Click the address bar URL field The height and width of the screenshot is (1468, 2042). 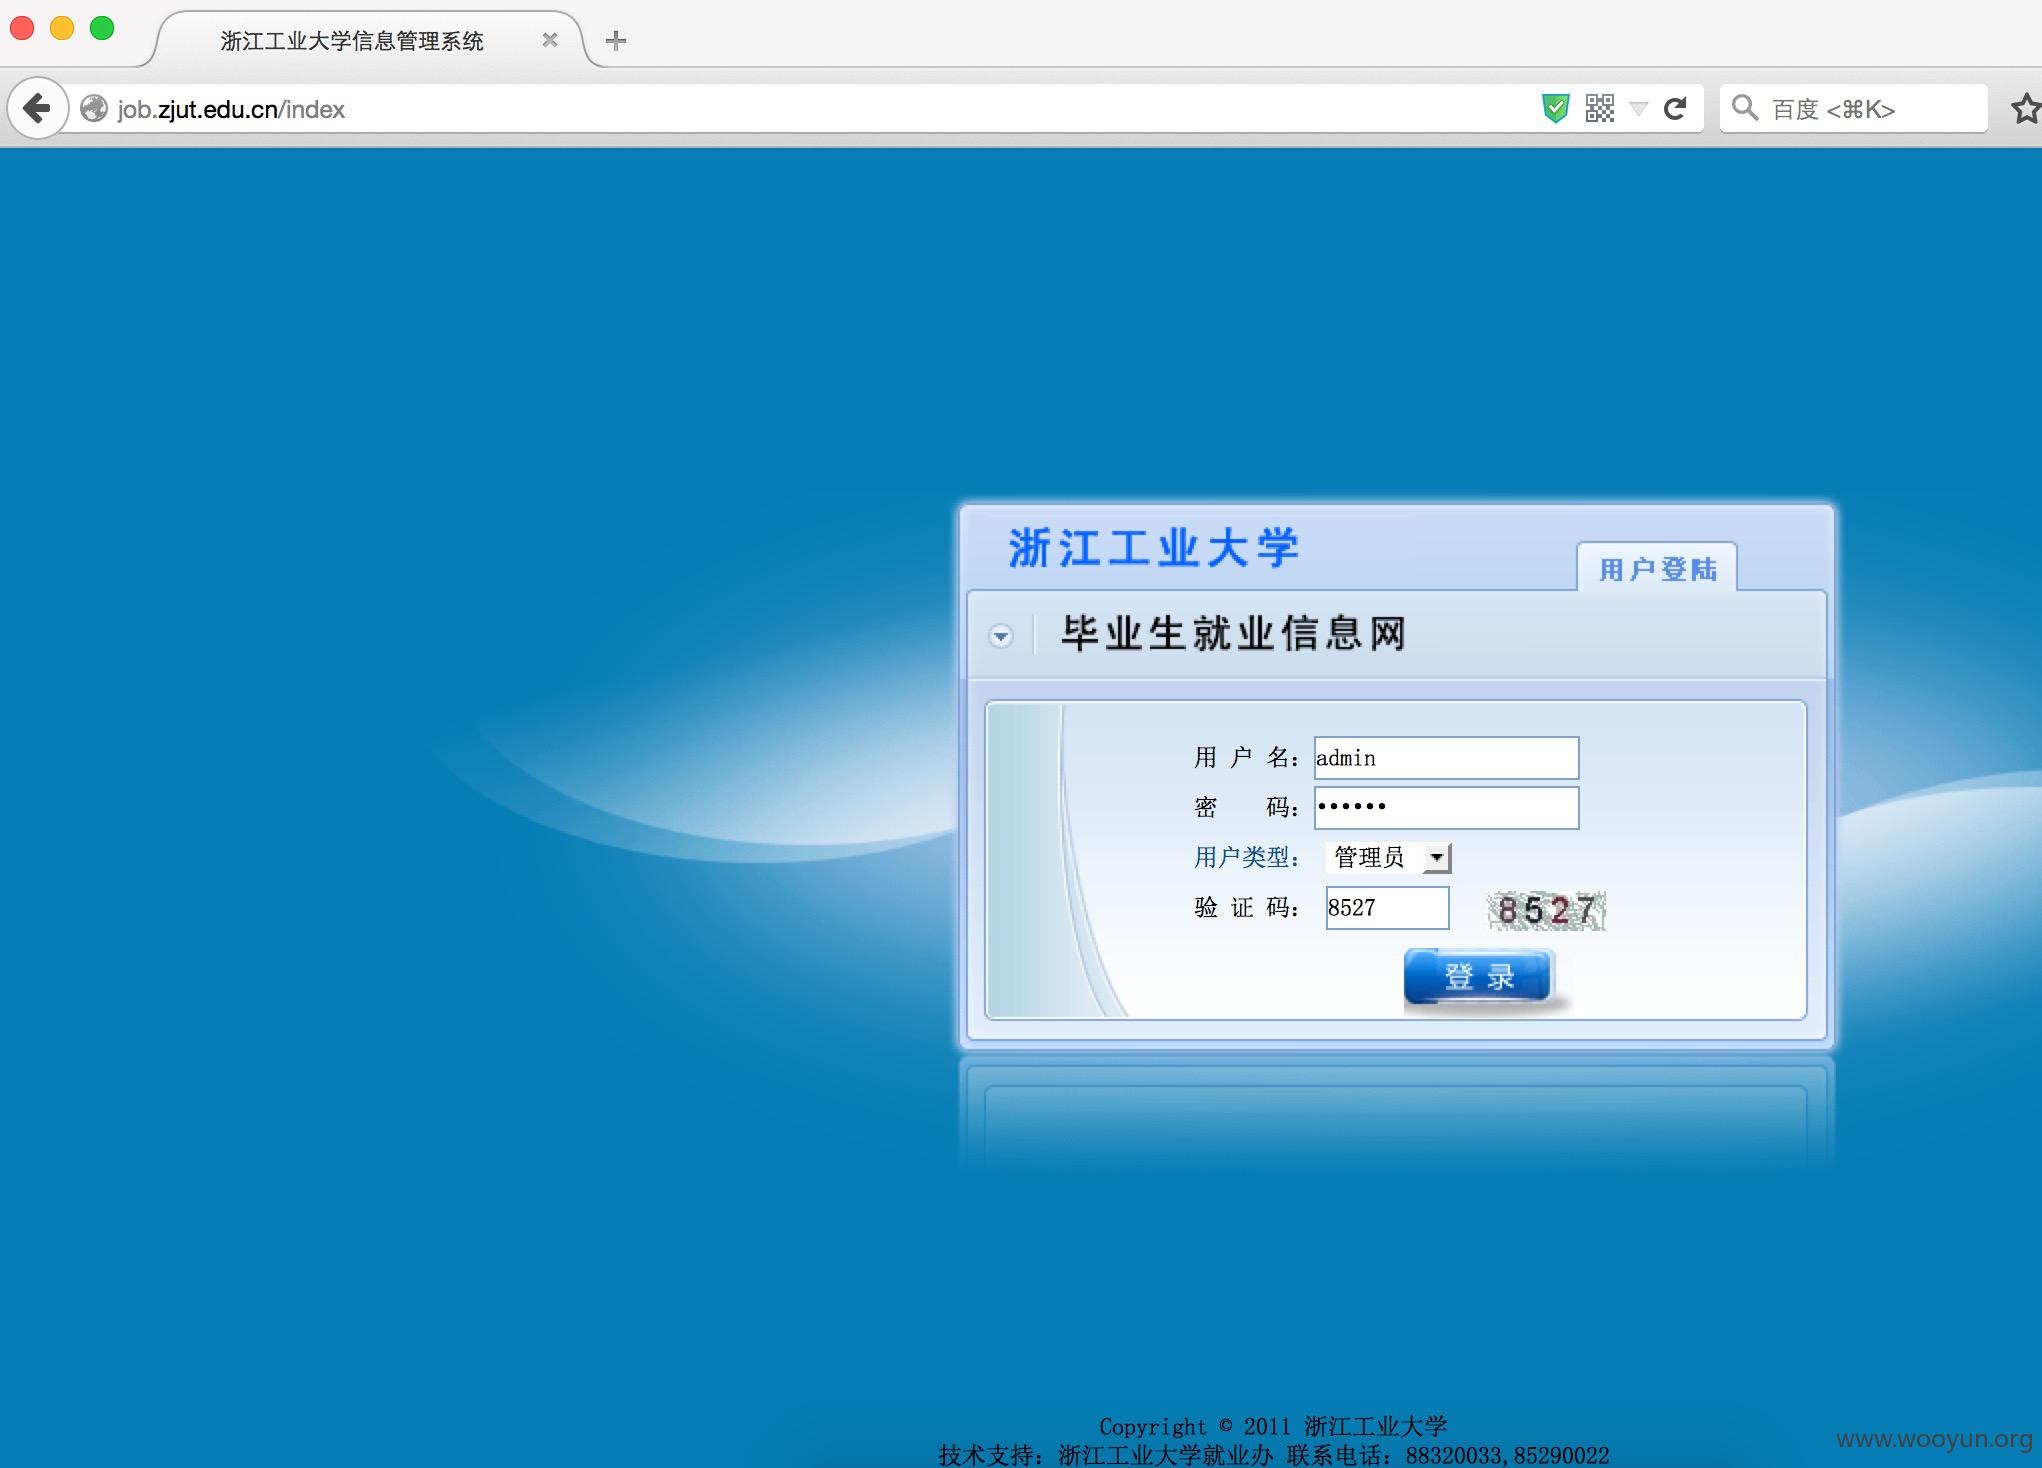coord(800,108)
